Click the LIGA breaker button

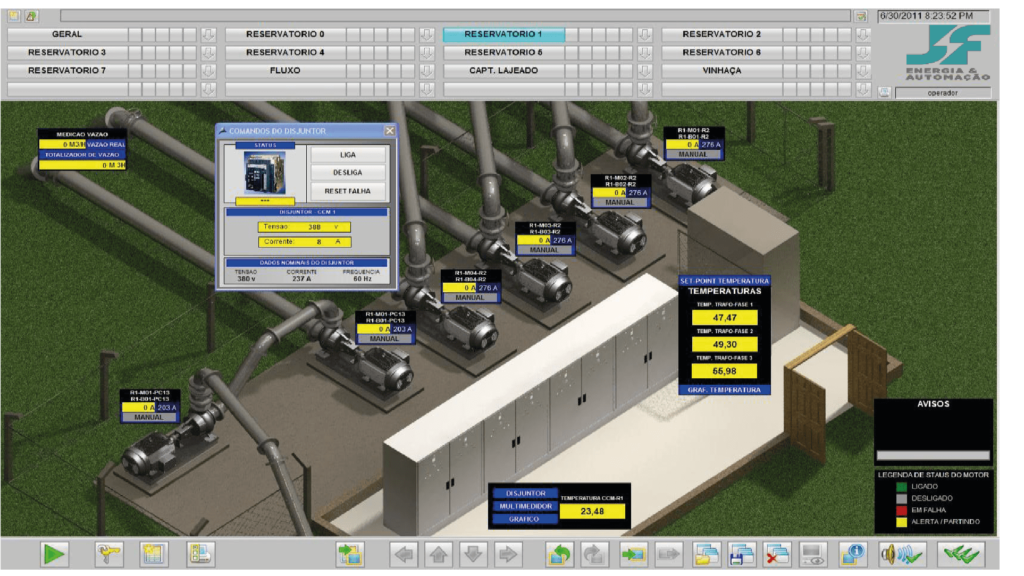tap(347, 155)
